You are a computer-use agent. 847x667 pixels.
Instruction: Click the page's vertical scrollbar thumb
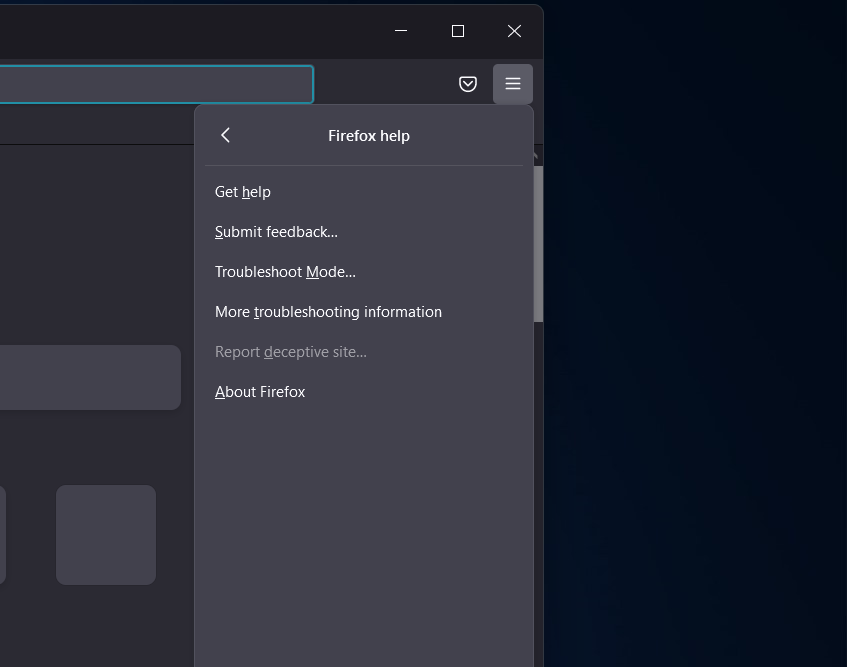pos(538,245)
